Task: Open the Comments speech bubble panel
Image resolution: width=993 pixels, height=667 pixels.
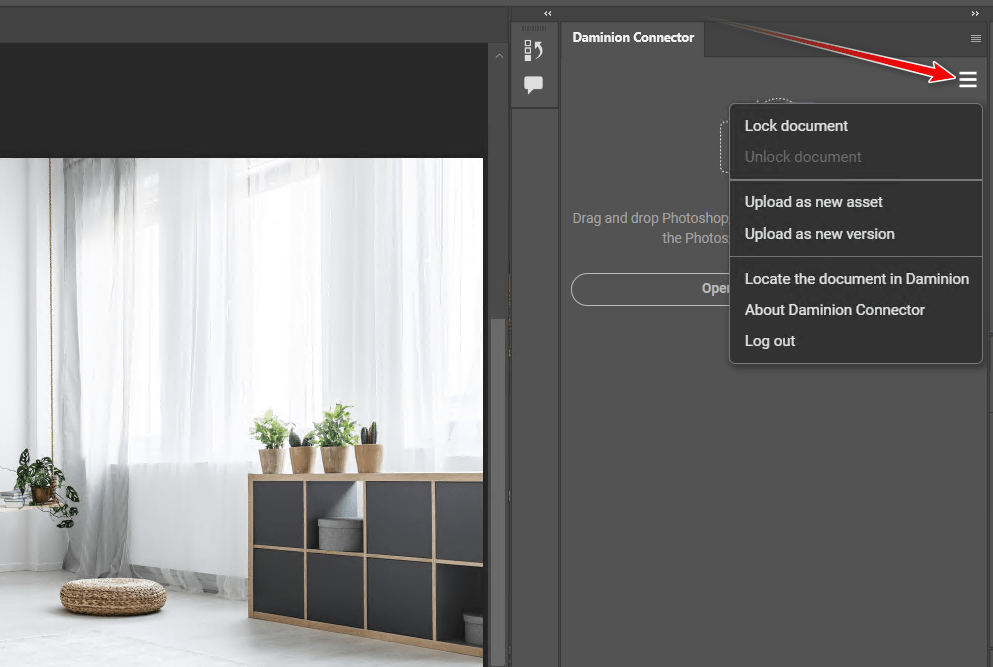Action: [534, 85]
